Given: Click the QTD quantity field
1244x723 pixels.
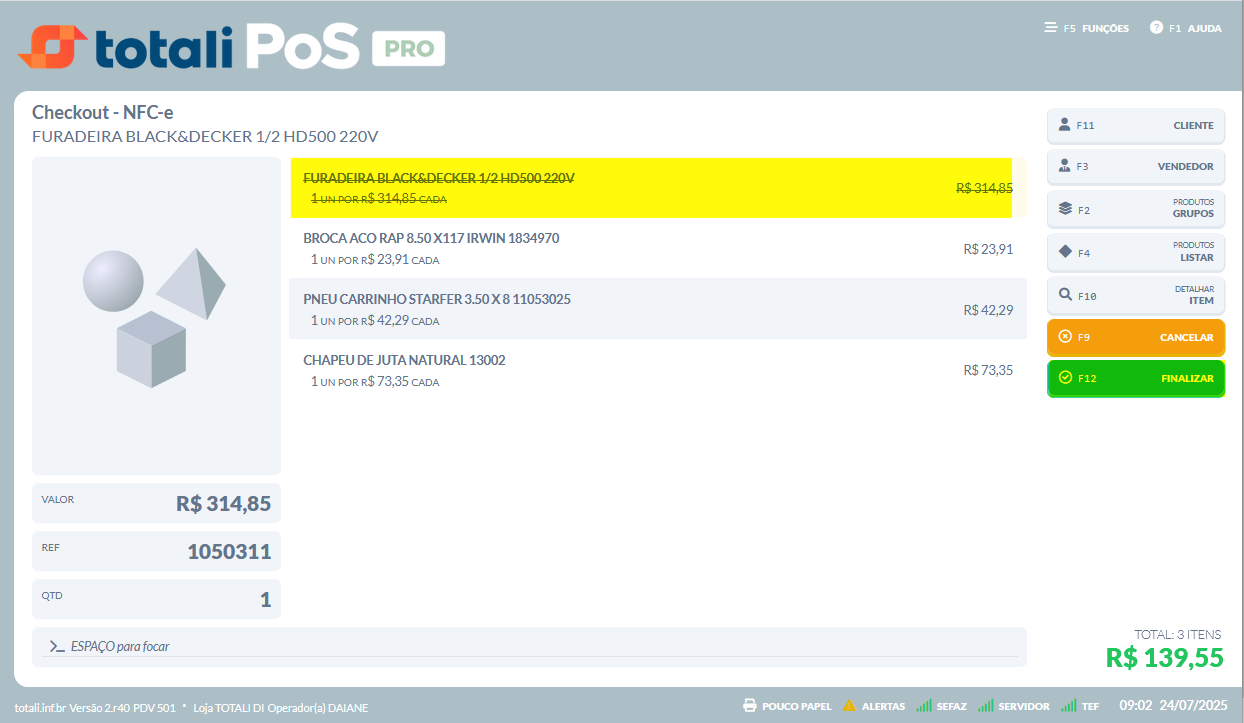Looking at the screenshot, I should [156, 599].
